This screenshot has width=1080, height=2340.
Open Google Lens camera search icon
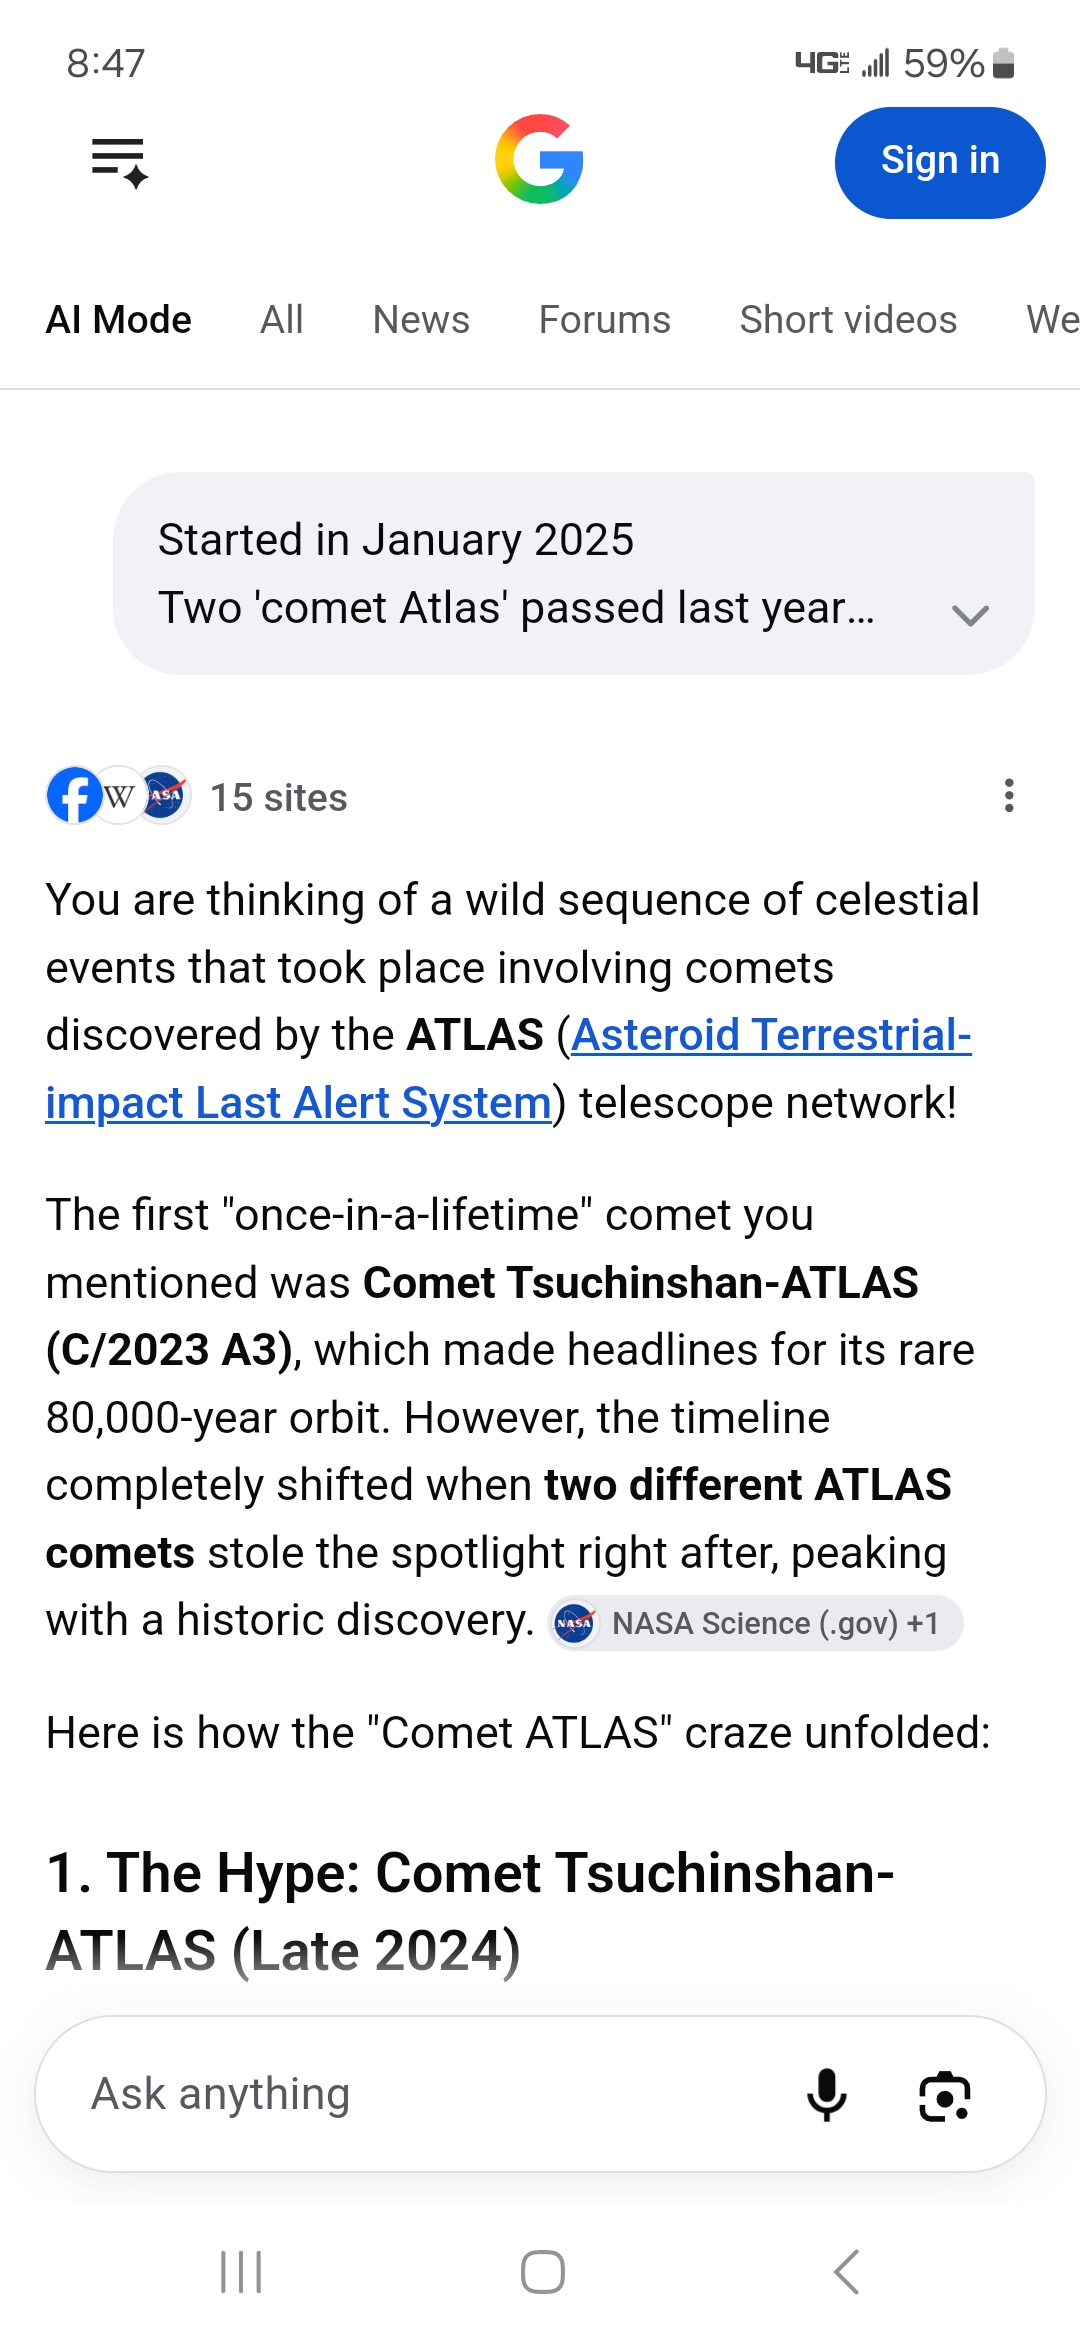coord(944,2096)
